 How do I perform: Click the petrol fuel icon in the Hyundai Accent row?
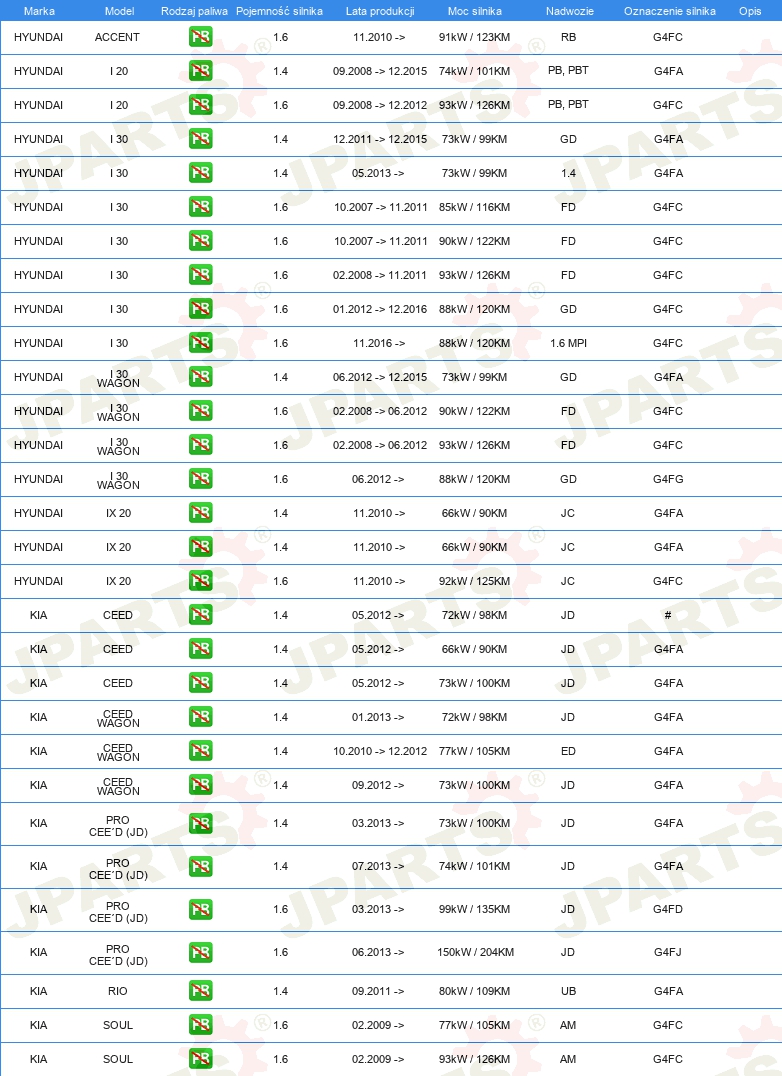[x=200, y=36]
